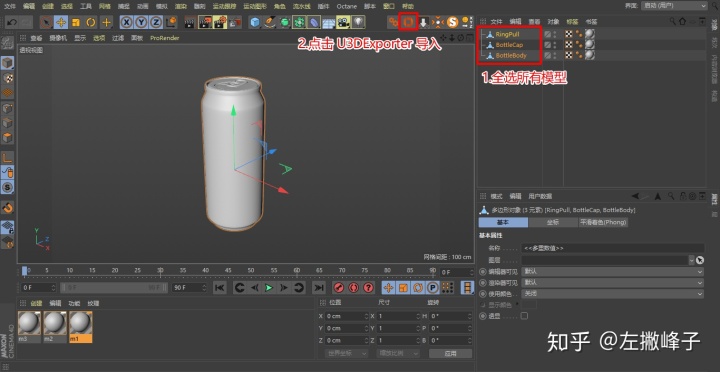
Task: Toggle Z axis lock
Action: [156, 22]
